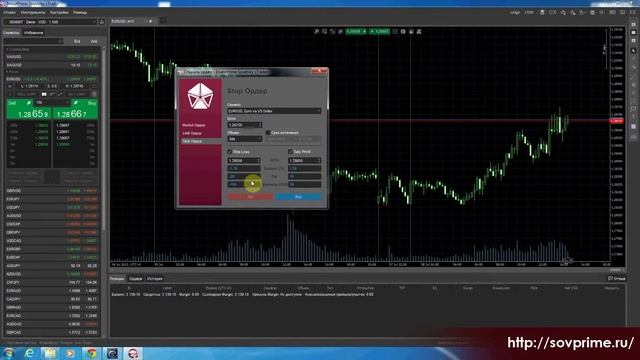Click the deposit icon beside the account selector

pyautogui.click(x=102, y=22)
